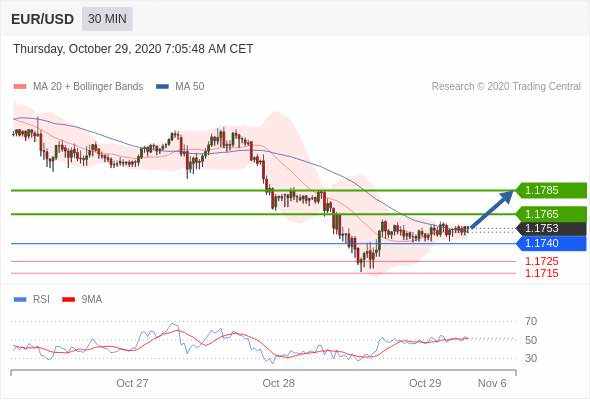This screenshot has height=400, width=590.
Task: Click the Nov 6 date axis label
Action: coord(492,383)
